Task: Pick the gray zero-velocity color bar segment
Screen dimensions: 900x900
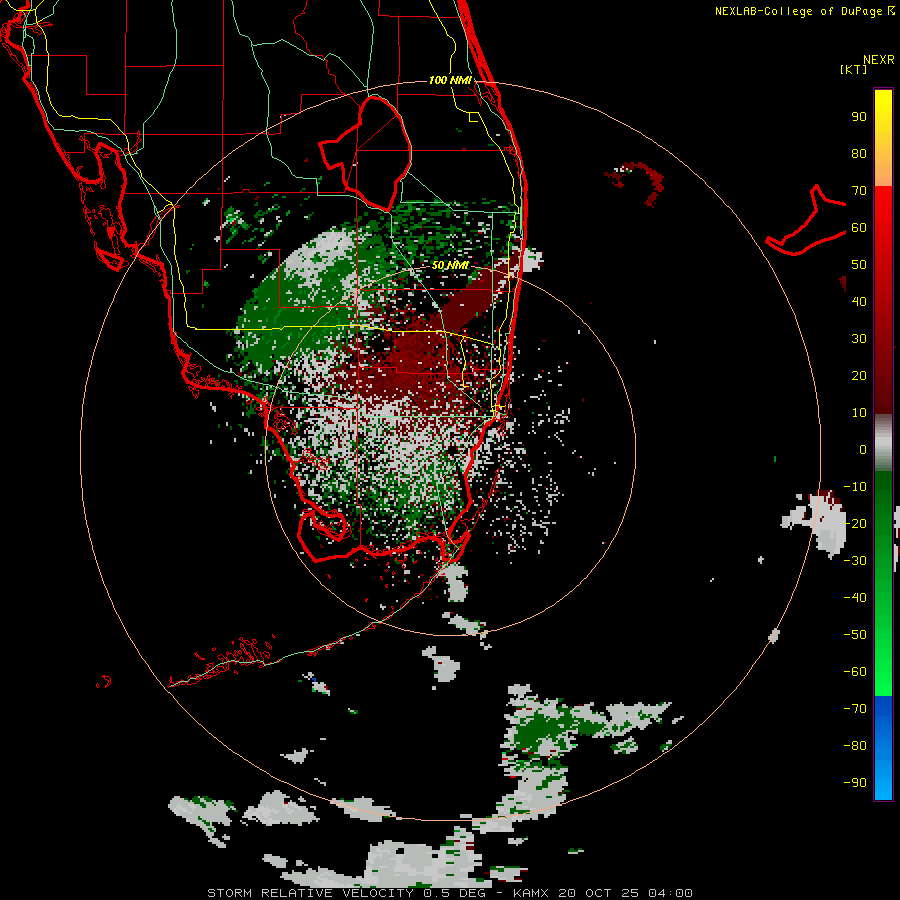Action: [883, 443]
